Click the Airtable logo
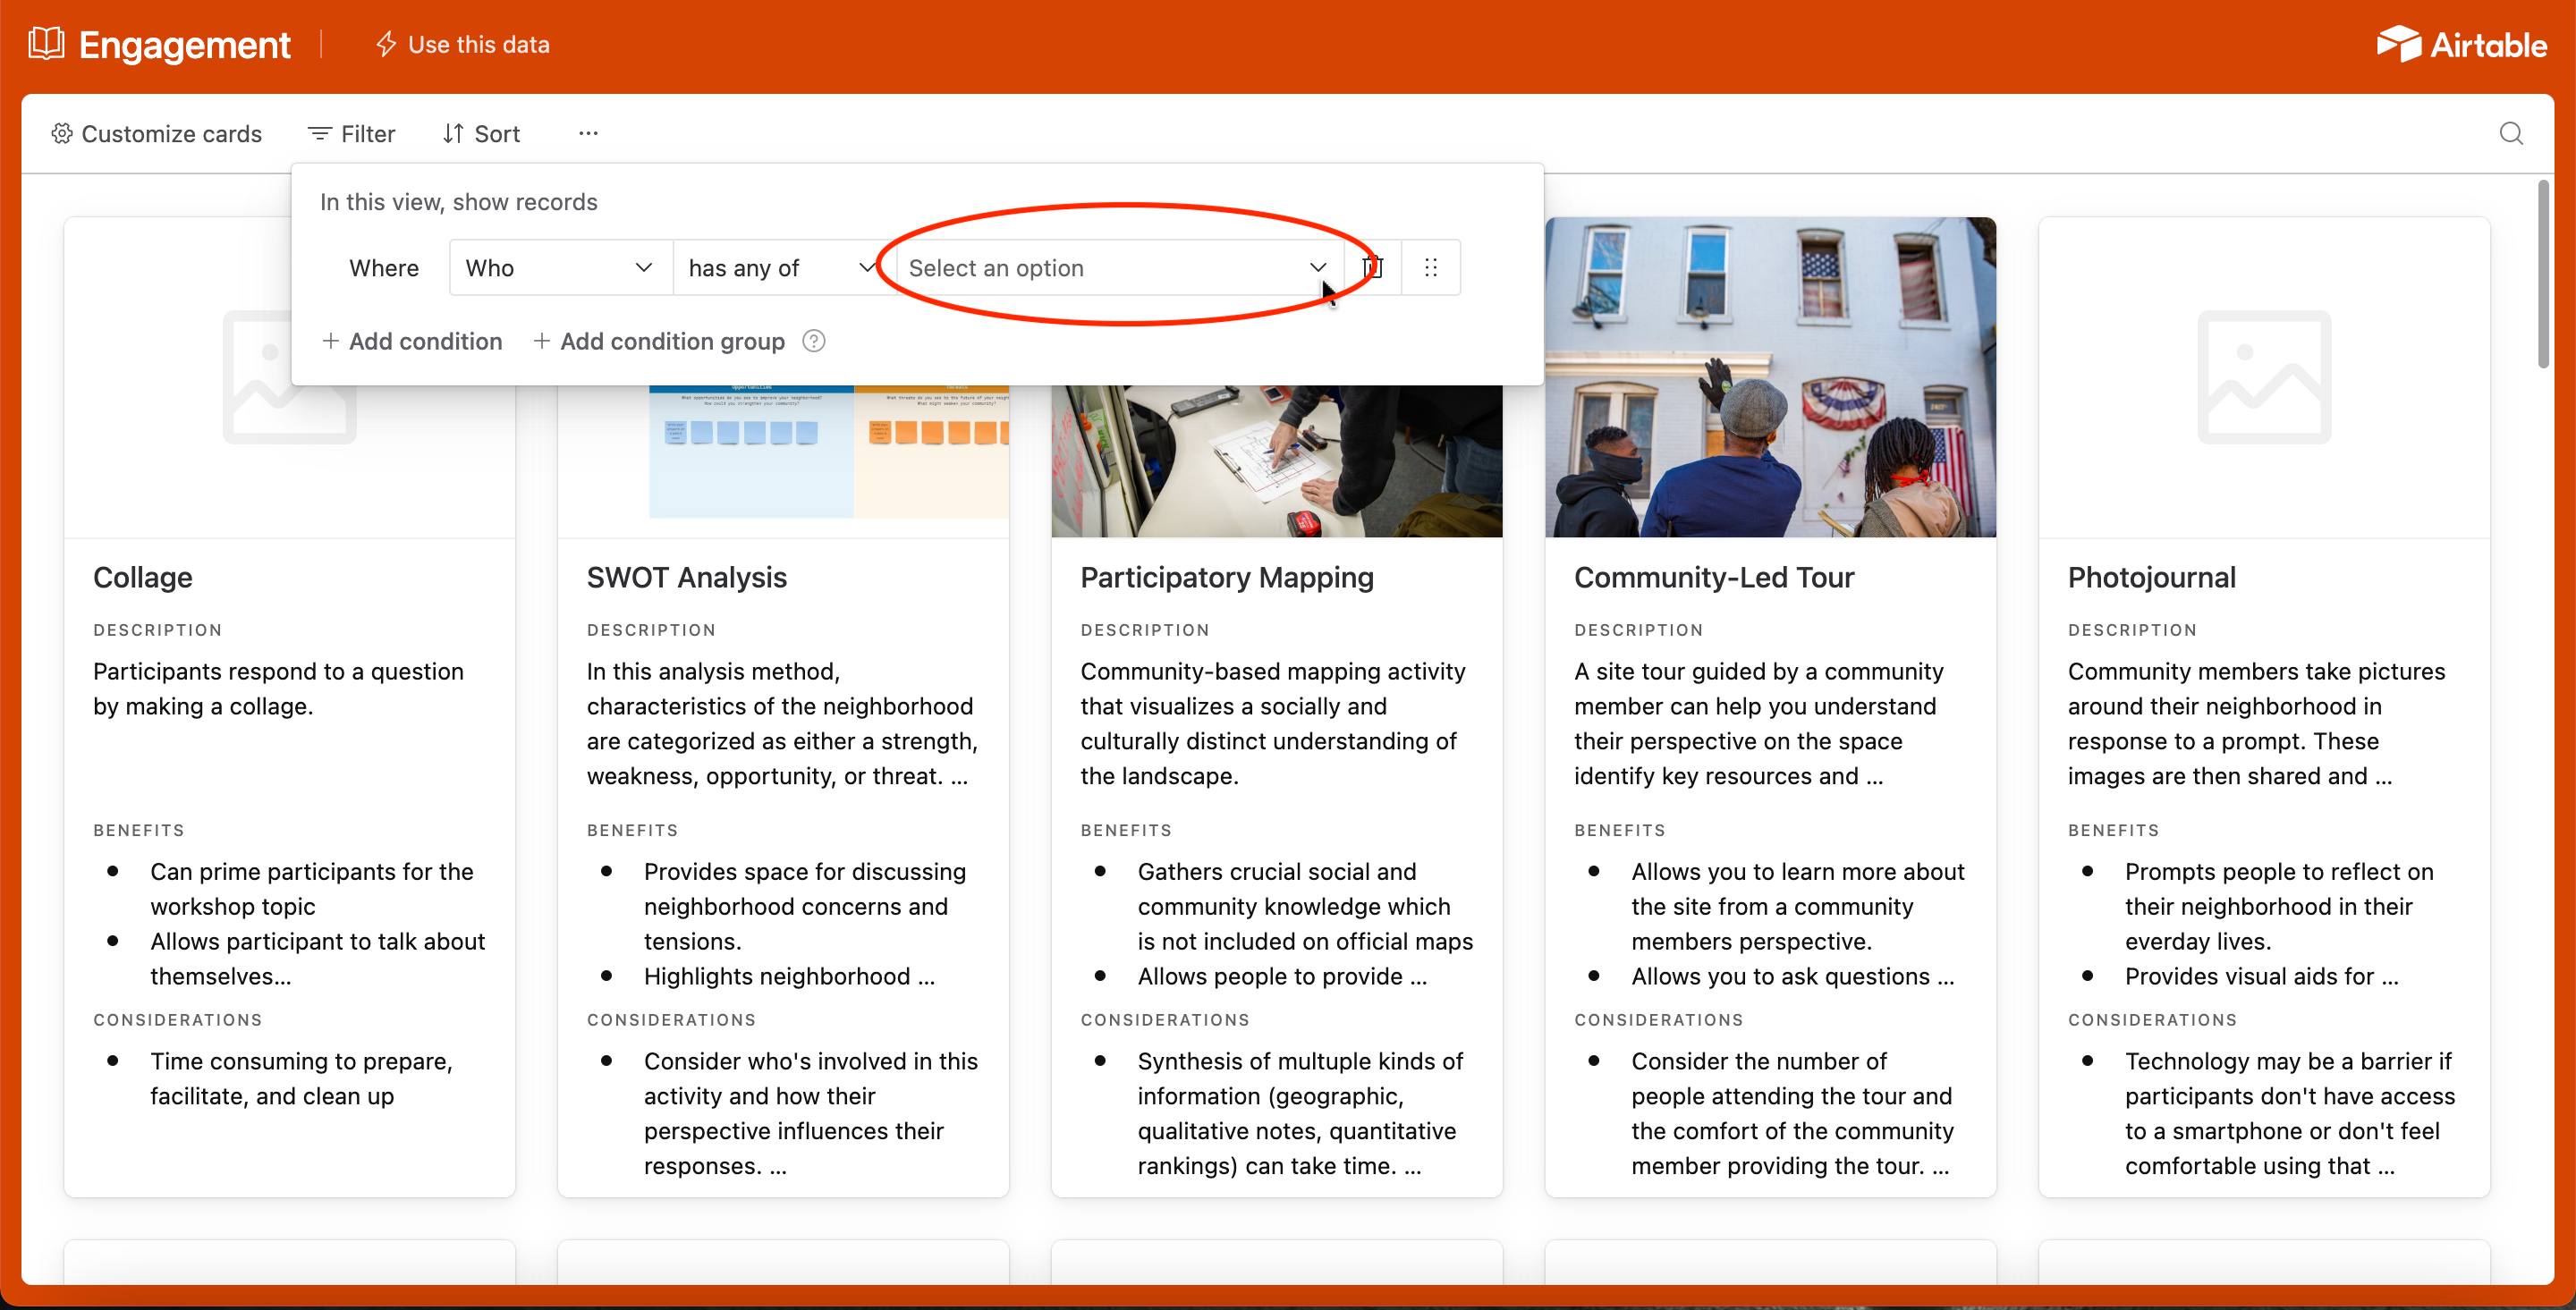Image resolution: width=2576 pixels, height=1310 pixels. [2461, 44]
